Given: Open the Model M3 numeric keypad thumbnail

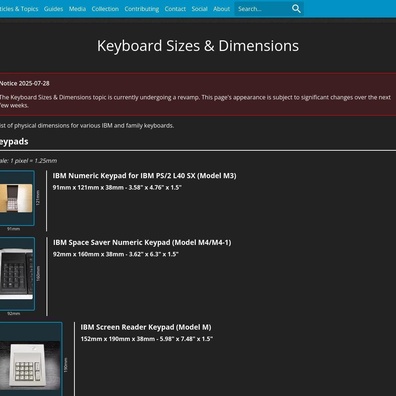Looking at the screenshot, I should point(17,198).
